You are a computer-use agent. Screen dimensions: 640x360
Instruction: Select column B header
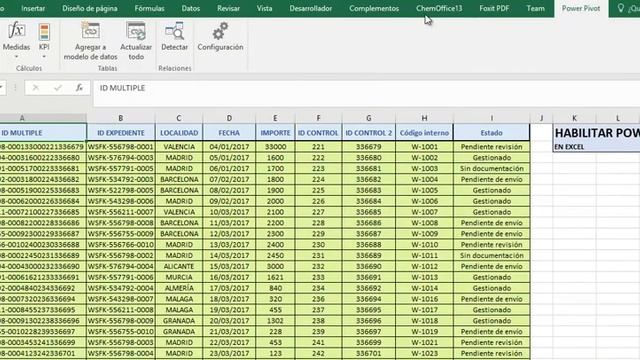pos(121,118)
